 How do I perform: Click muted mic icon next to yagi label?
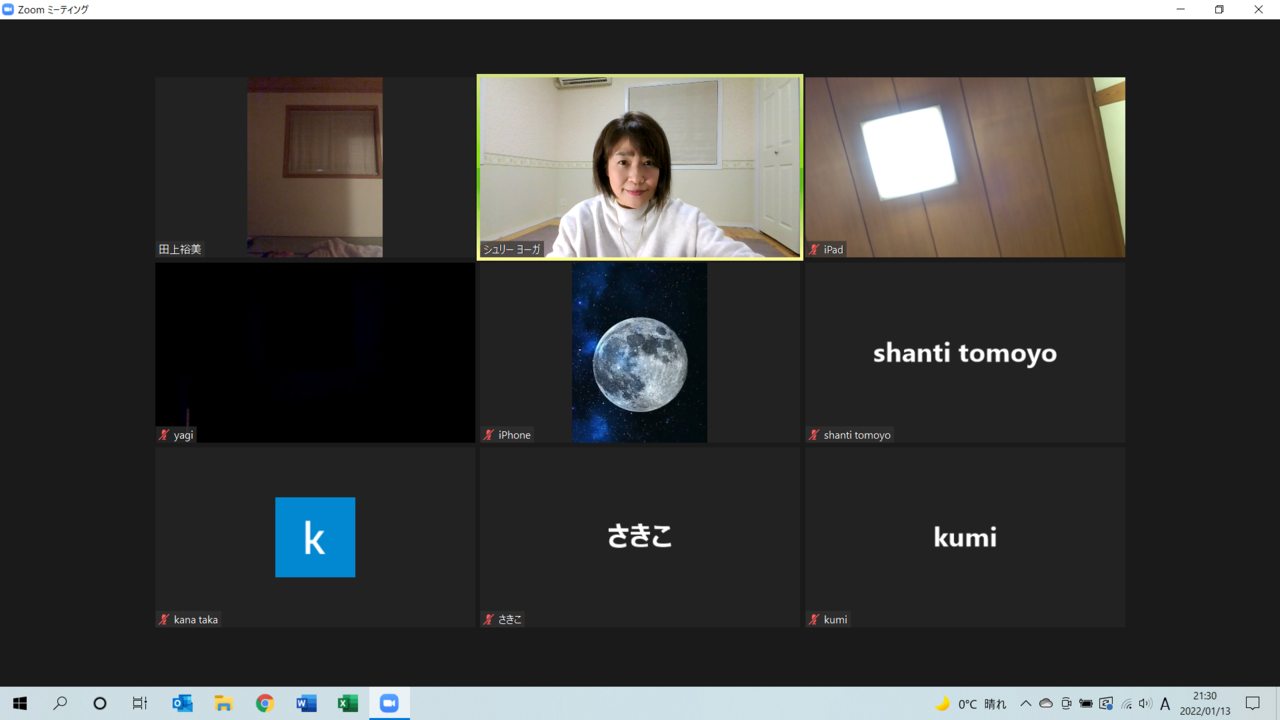pyautogui.click(x=164, y=435)
